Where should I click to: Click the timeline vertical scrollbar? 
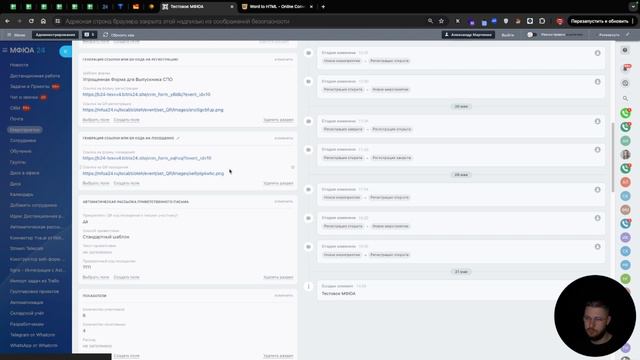click(612, 158)
